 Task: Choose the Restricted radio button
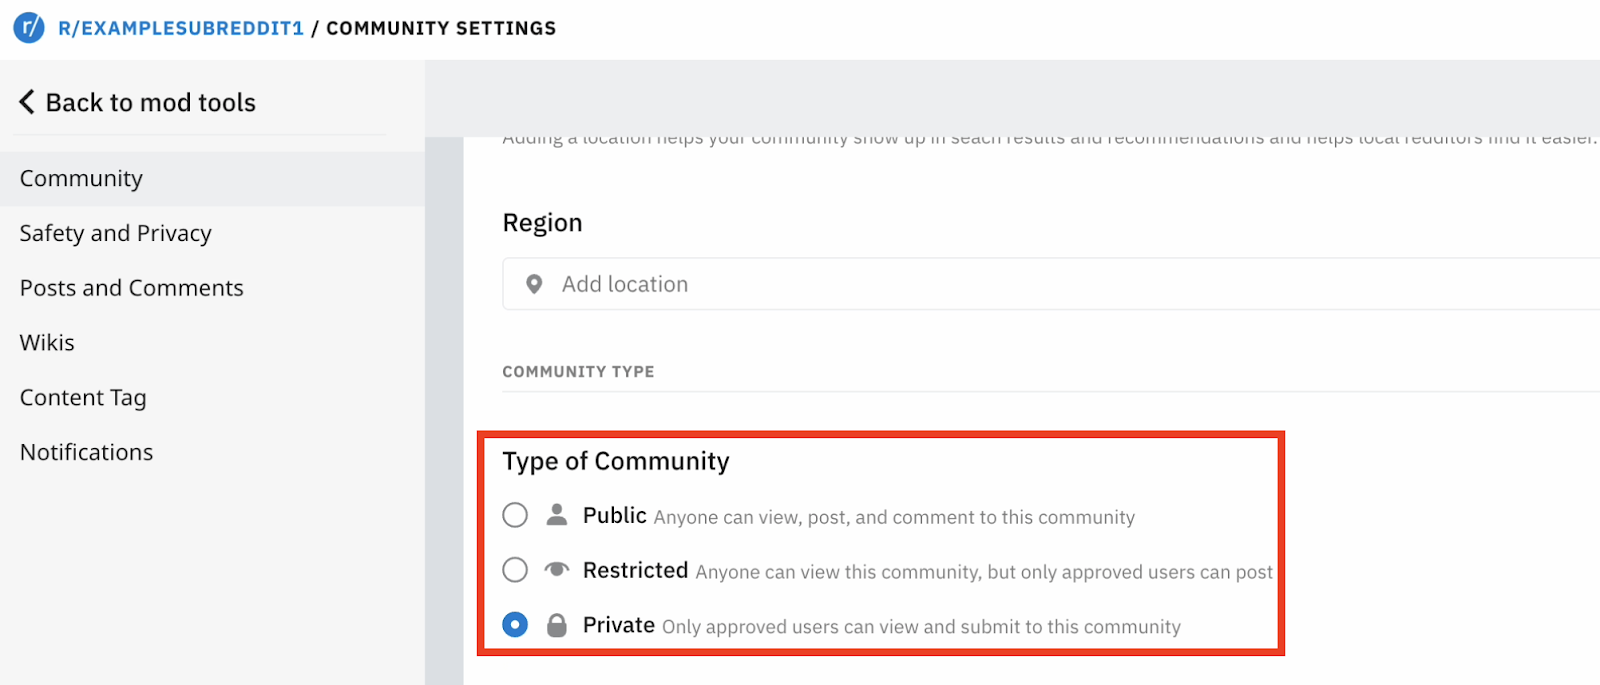pos(515,570)
